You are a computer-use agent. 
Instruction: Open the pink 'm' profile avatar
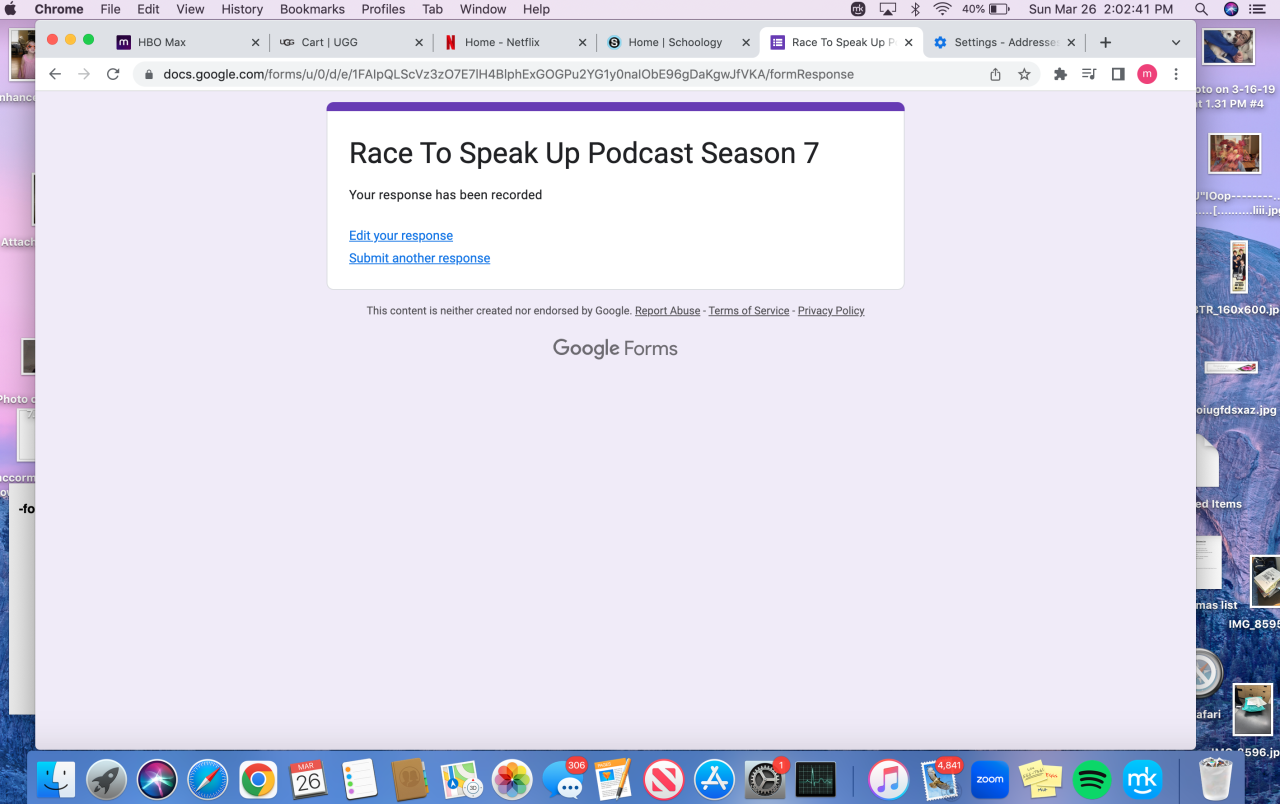[1147, 74]
